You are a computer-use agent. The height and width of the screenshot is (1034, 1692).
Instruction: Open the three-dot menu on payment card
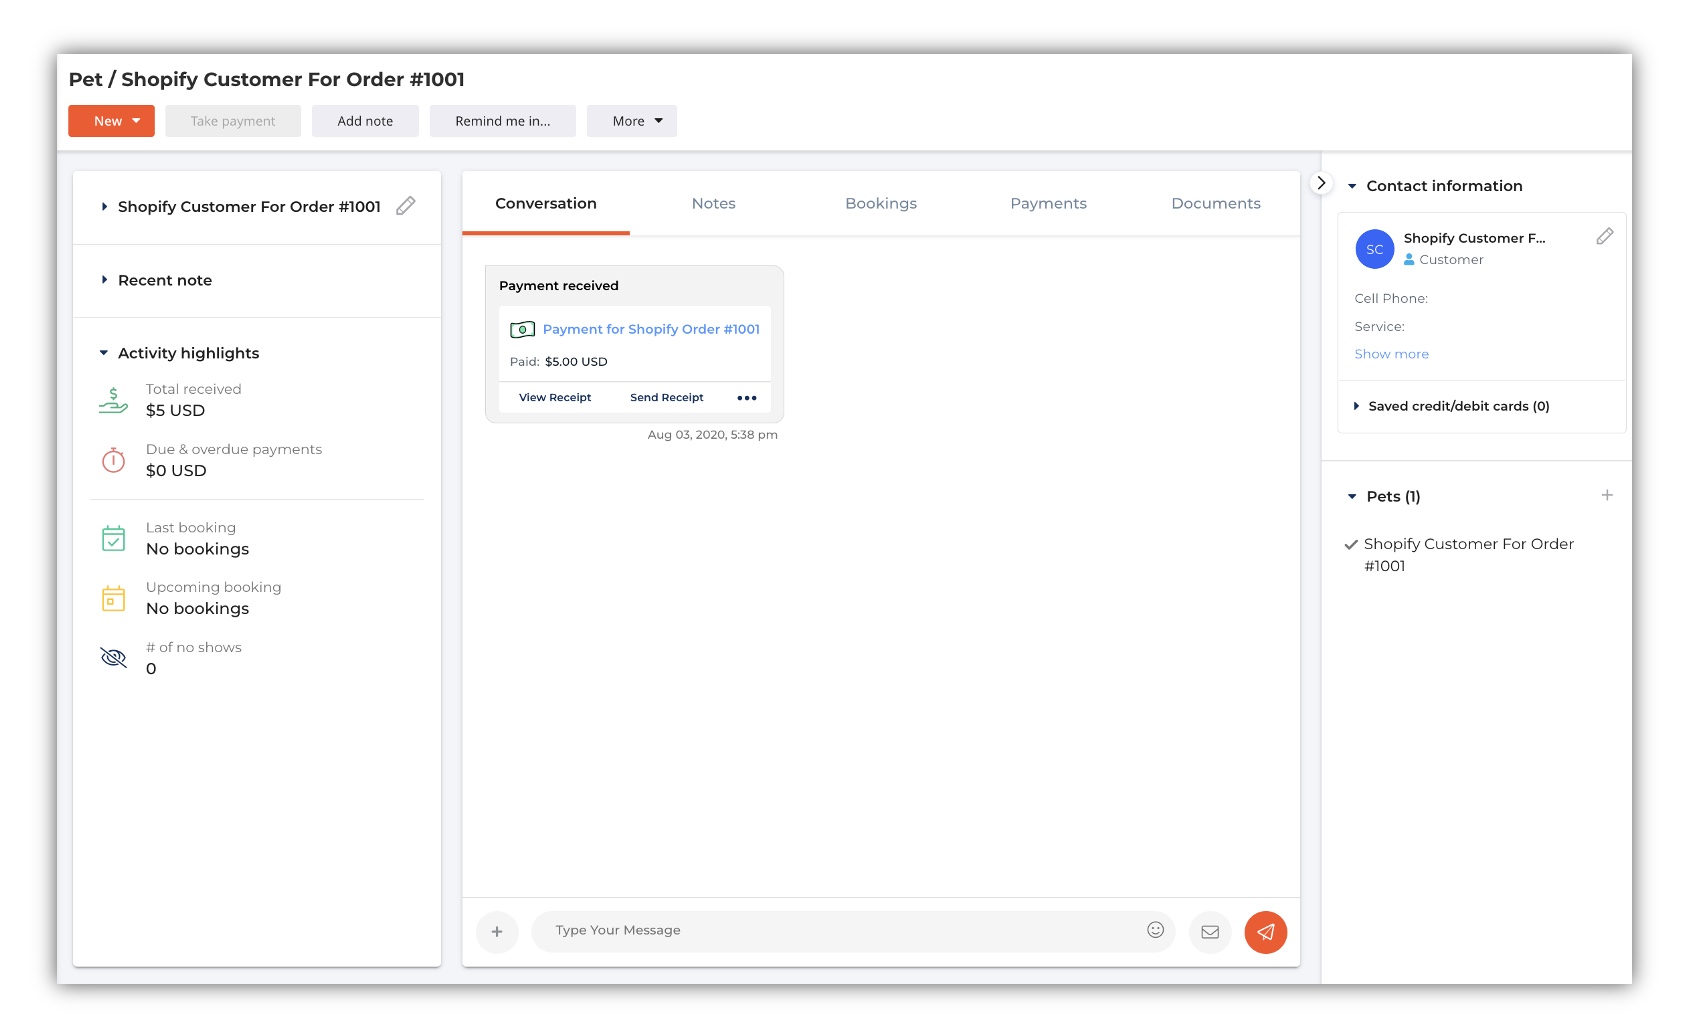pos(747,398)
